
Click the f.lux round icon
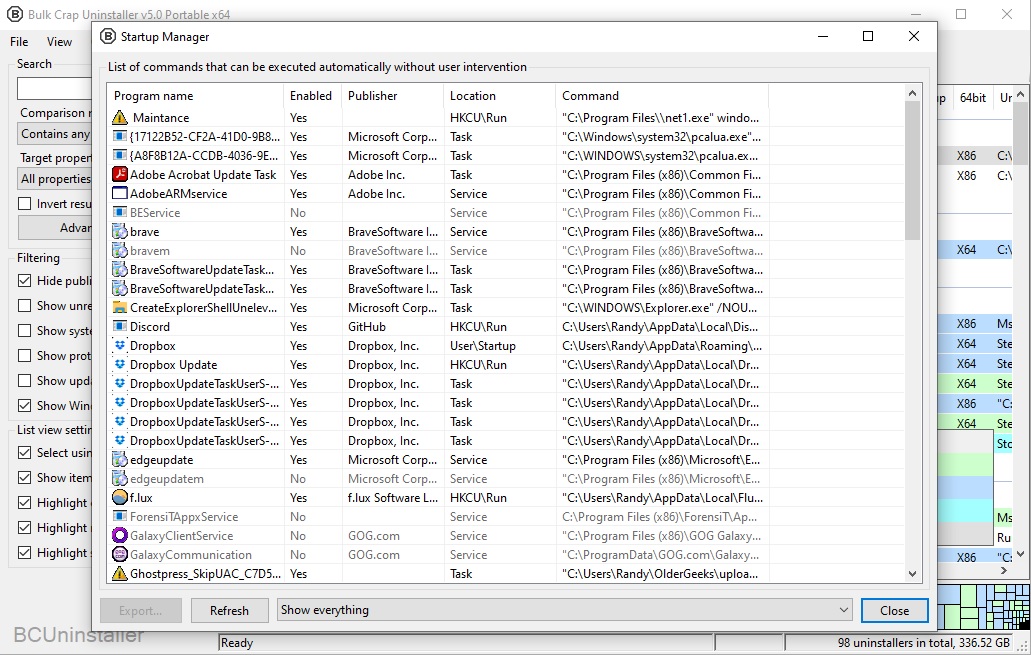tap(120, 498)
